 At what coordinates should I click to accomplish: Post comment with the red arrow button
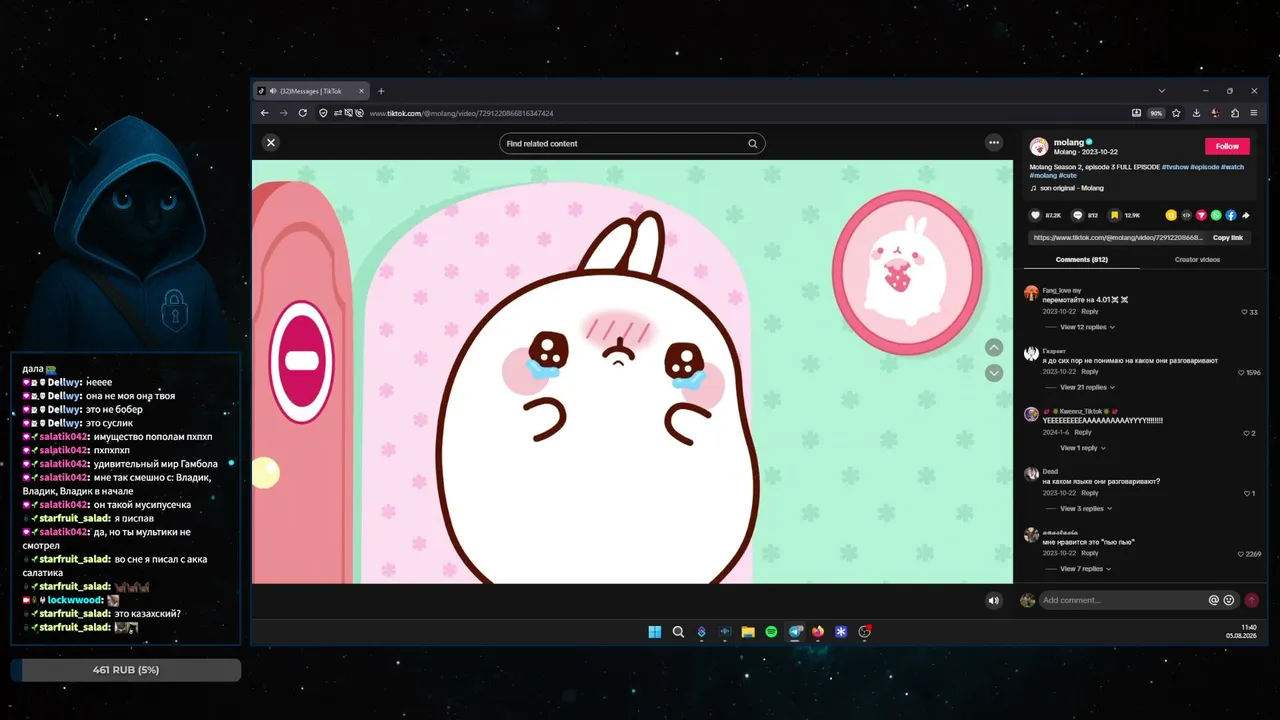coord(1252,600)
